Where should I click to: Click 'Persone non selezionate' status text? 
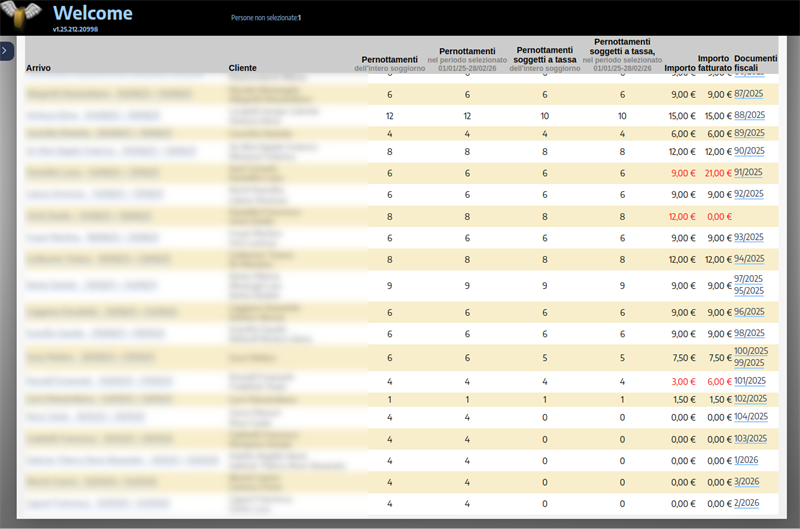click(x=265, y=18)
